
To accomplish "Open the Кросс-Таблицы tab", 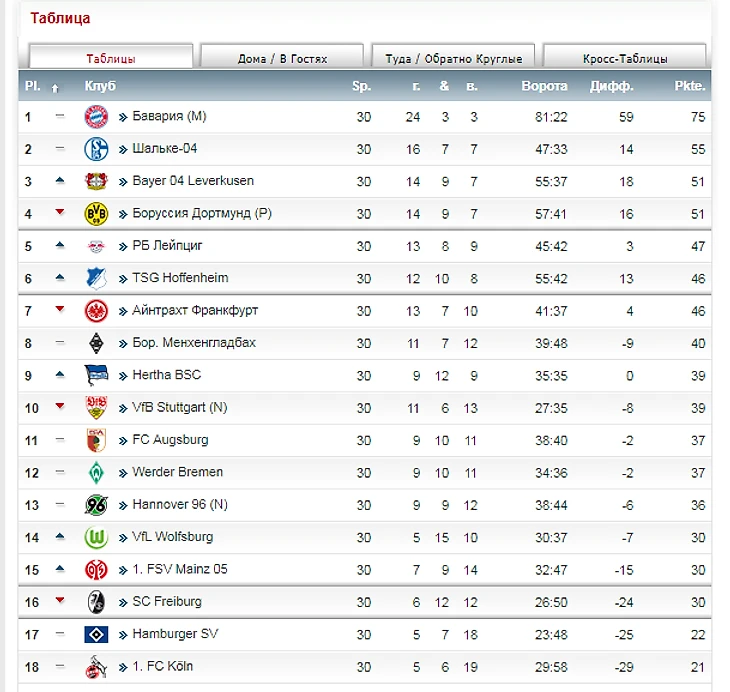I will [625, 58].
